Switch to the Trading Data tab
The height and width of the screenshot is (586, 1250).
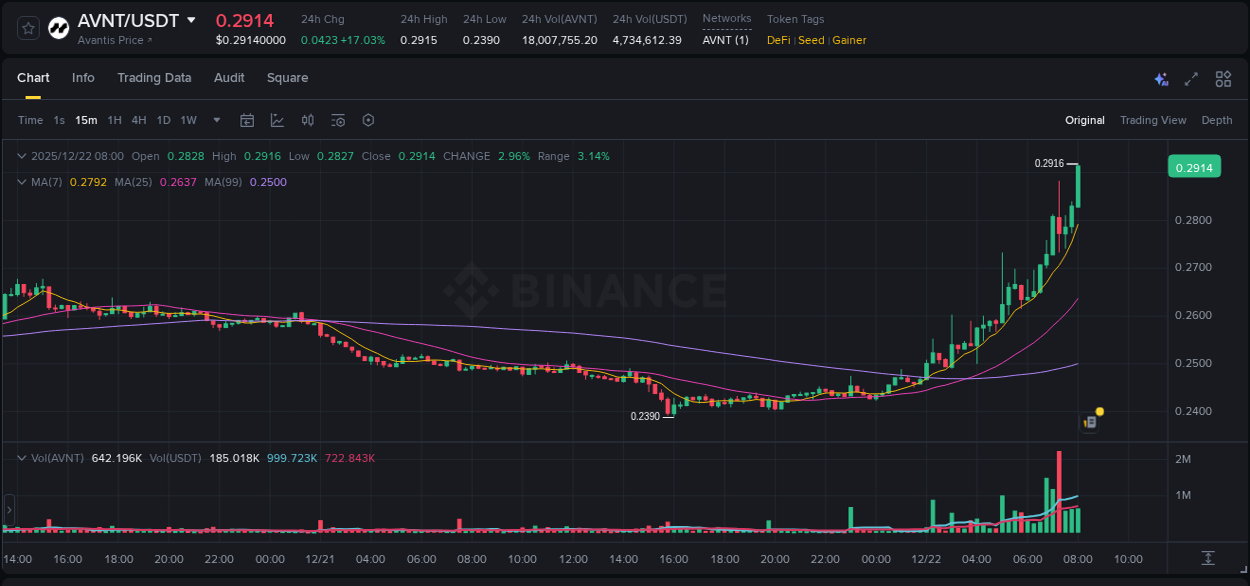pos(154,78)
